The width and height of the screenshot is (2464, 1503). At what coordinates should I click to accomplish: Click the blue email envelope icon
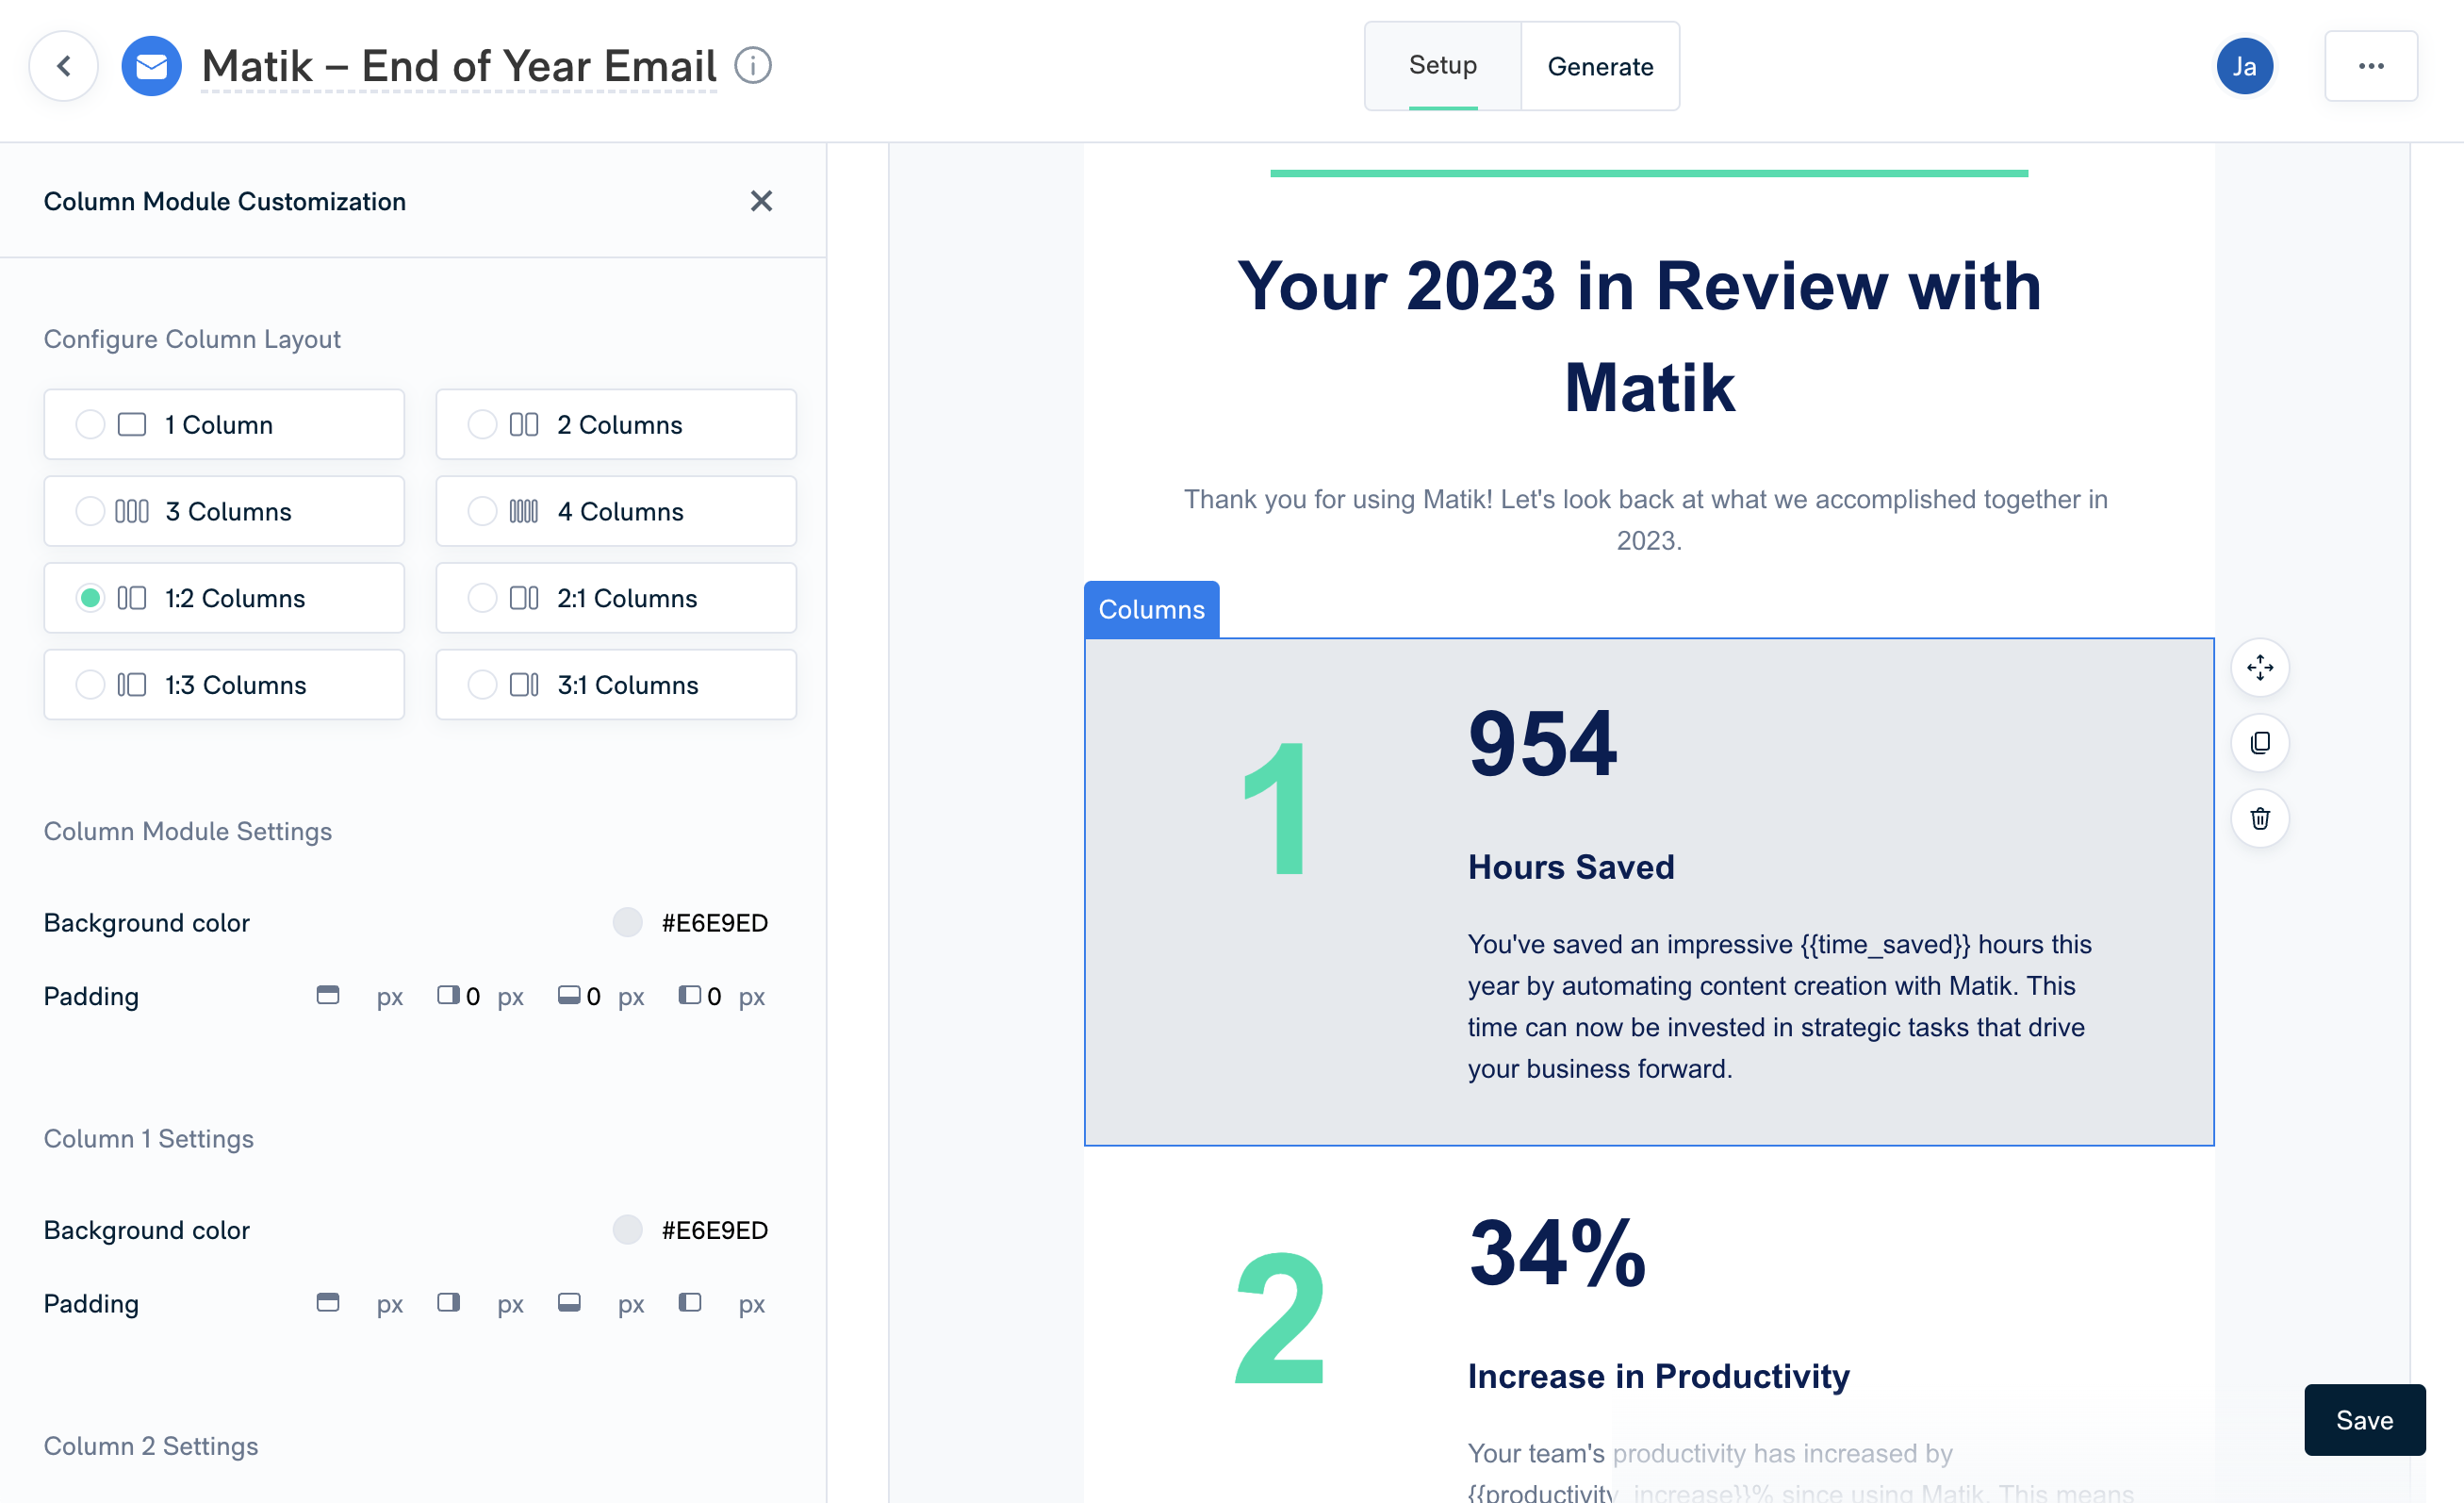pos(151,66)
